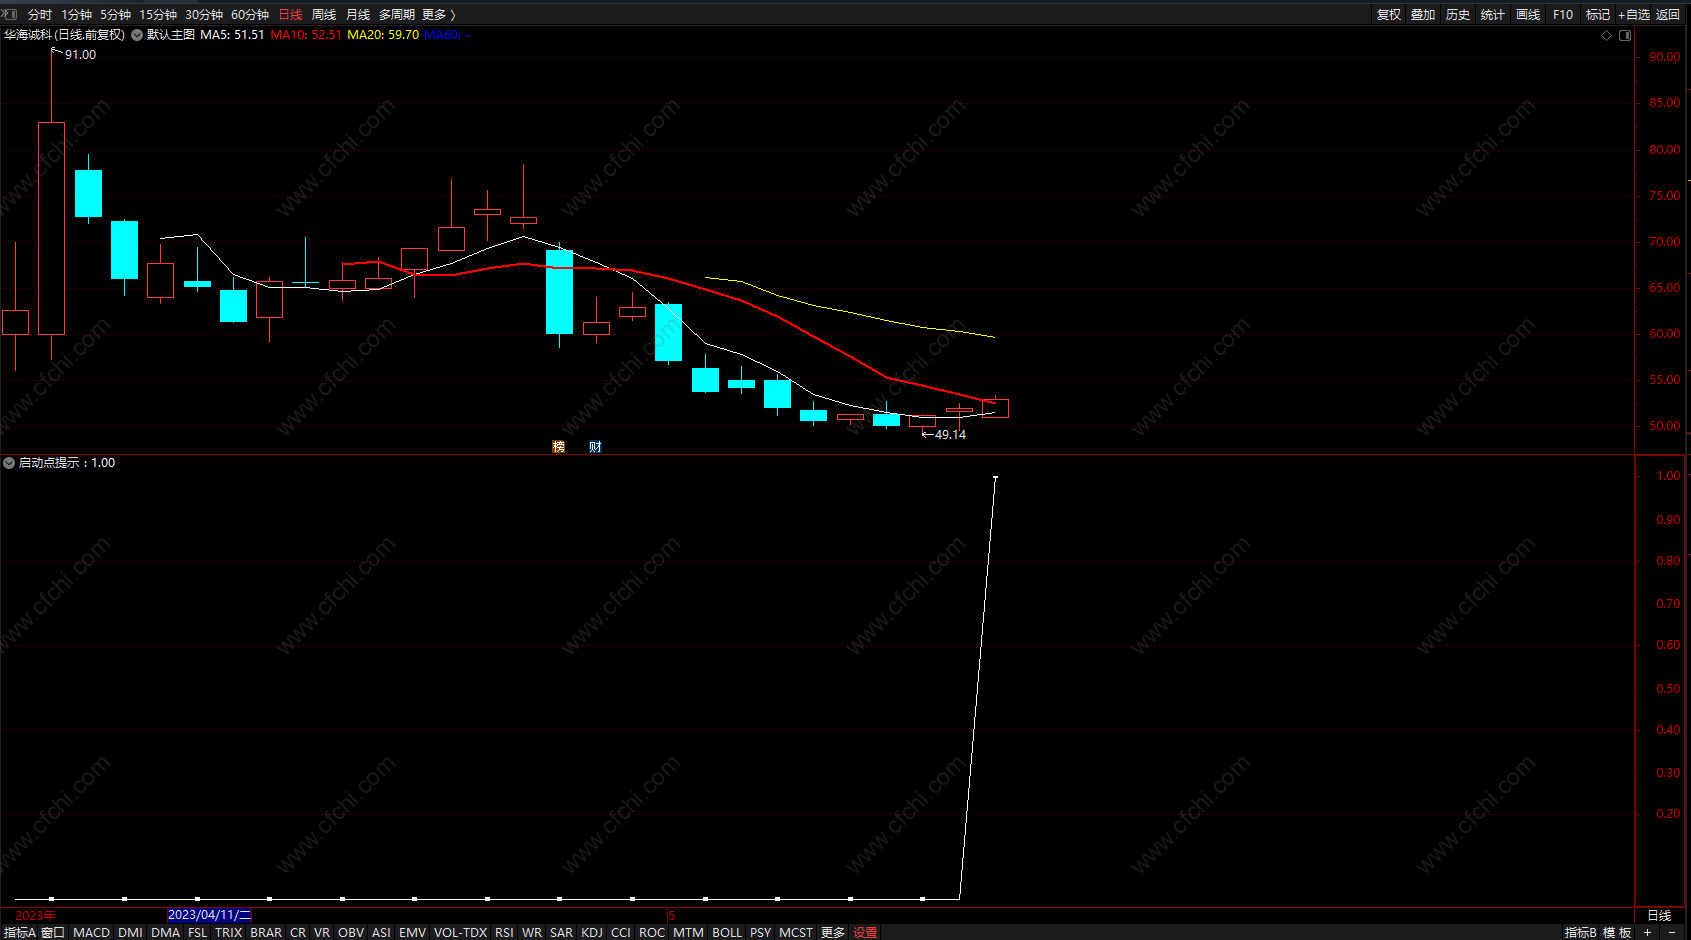Switch indicator to PSY
The width and height of the screenshot is (1691, 940).
click(x=761, y=932)
